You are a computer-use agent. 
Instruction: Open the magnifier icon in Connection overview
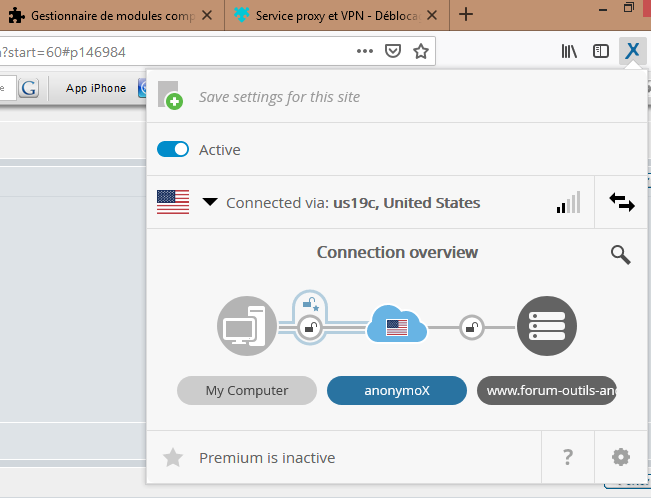pyautogui.click(x=621, y=255)
